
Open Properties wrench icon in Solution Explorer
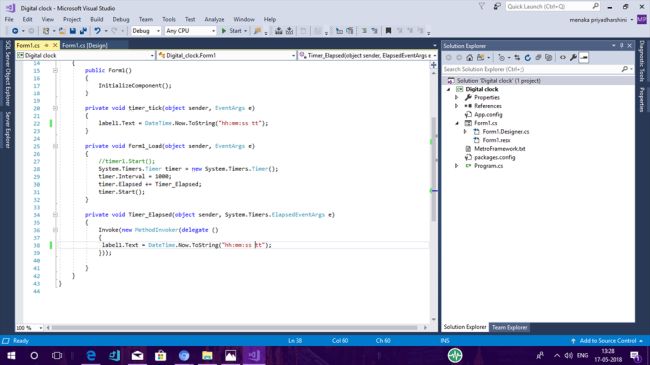[573, 58]
